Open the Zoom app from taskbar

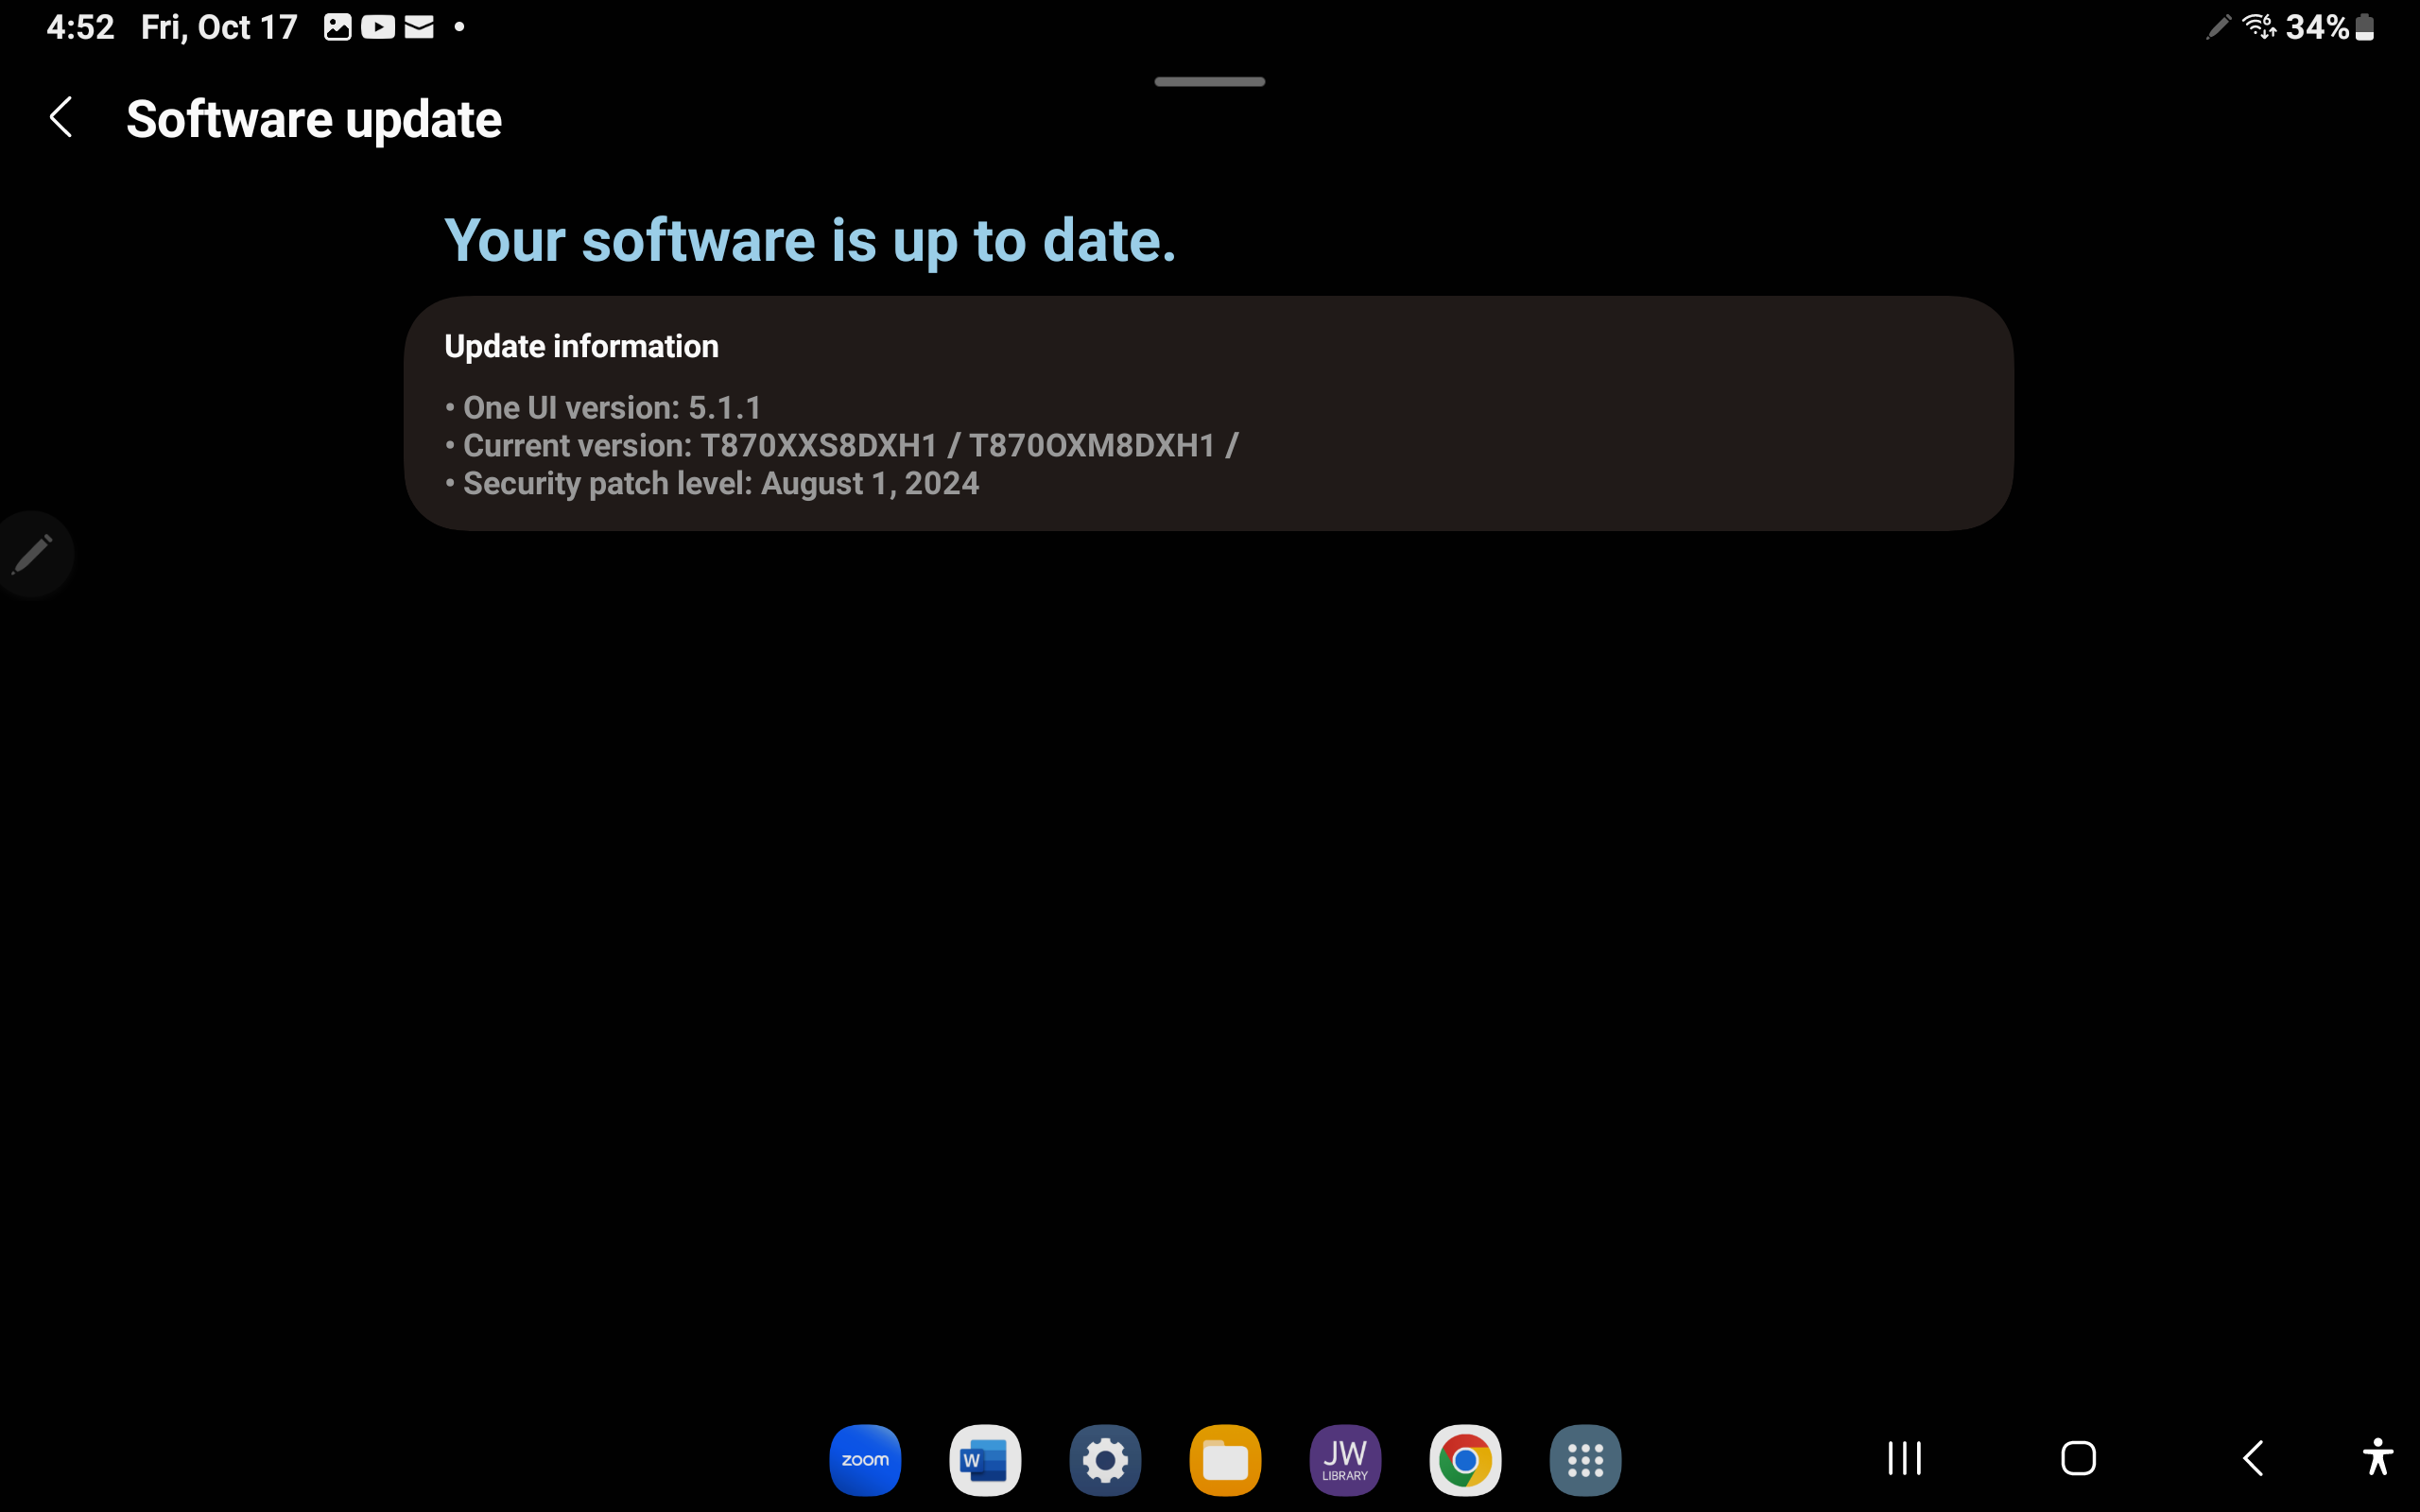865,1459
